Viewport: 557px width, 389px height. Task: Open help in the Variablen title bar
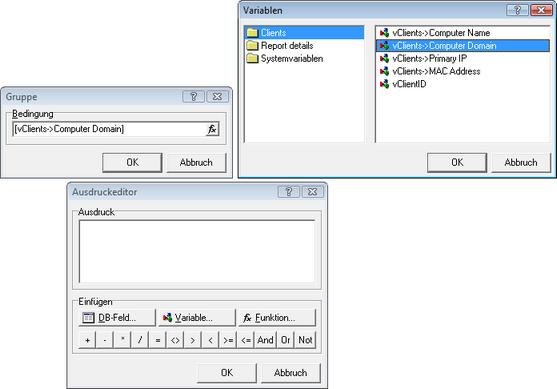coord(518,10)
